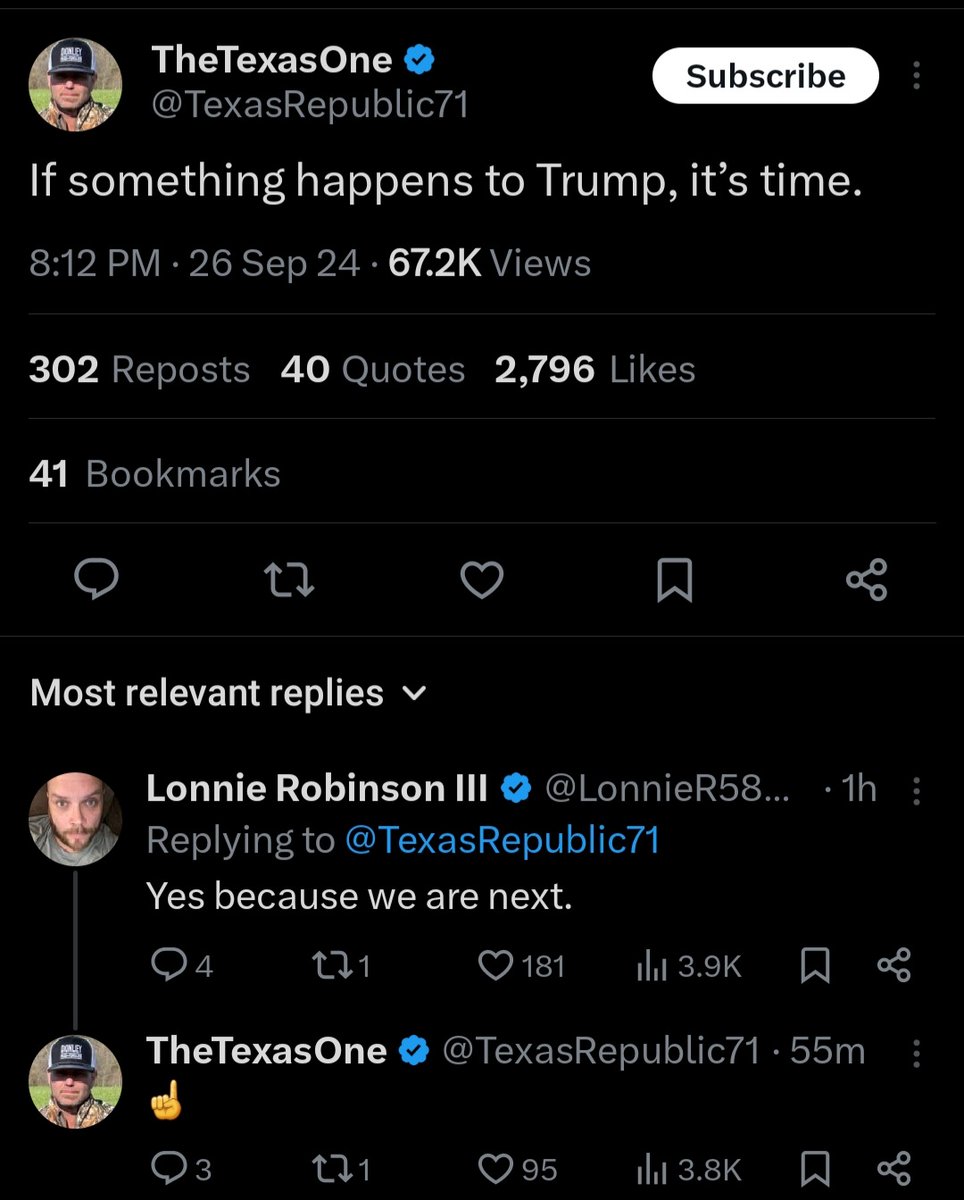Bookmark Lonnie Robinson III's reply
This screenshot has width=964, height=1200.
[x=816, y=965]
